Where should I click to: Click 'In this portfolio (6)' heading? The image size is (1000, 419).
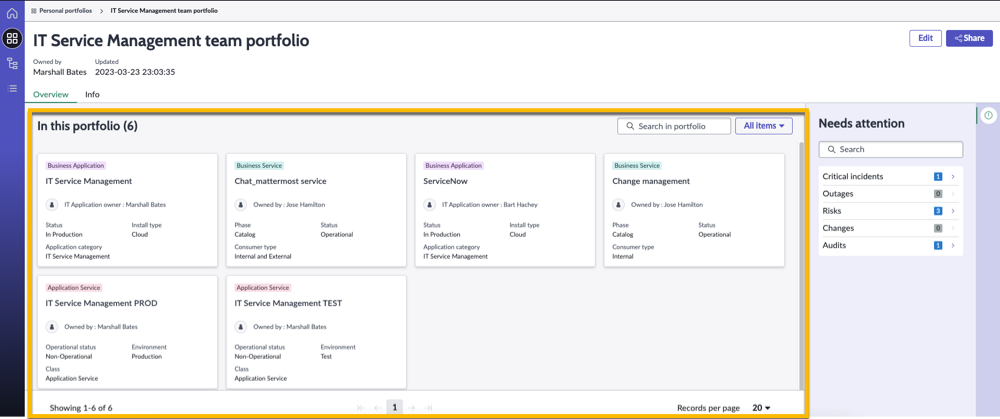(x=87, y=126)
